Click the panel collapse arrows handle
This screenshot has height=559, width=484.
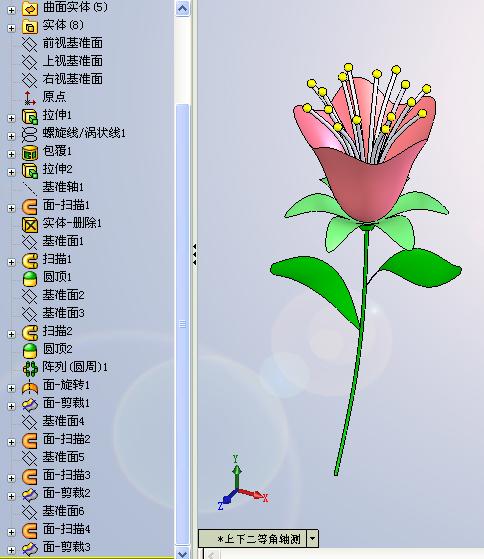pos(194,254)
